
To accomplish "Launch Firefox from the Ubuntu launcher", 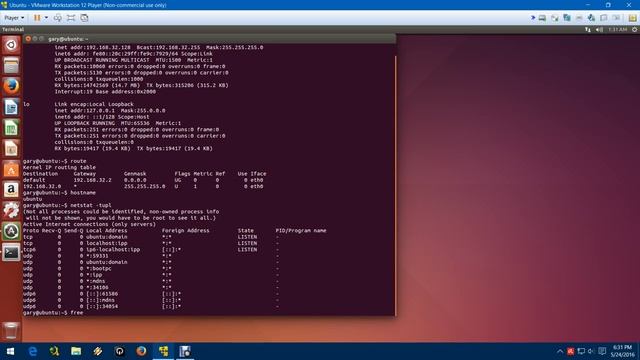I will point(11,87).
